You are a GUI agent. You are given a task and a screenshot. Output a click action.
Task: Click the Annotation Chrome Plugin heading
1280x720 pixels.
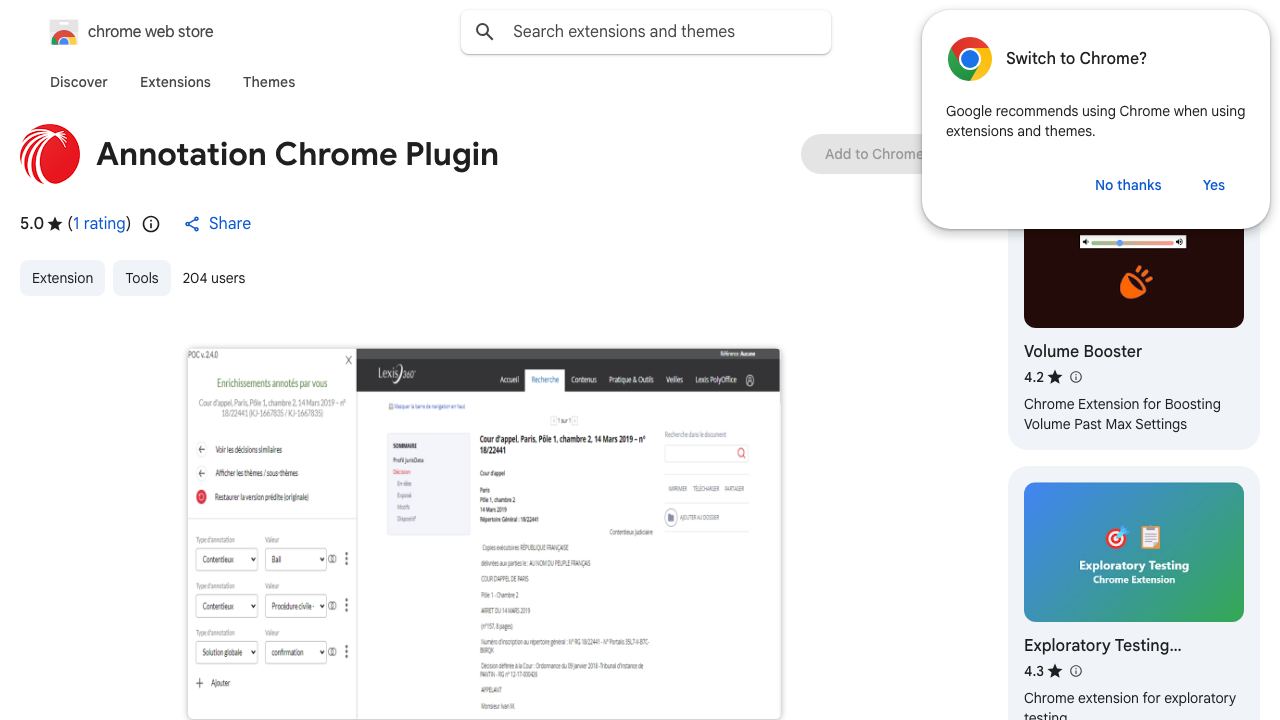(298, 154)
